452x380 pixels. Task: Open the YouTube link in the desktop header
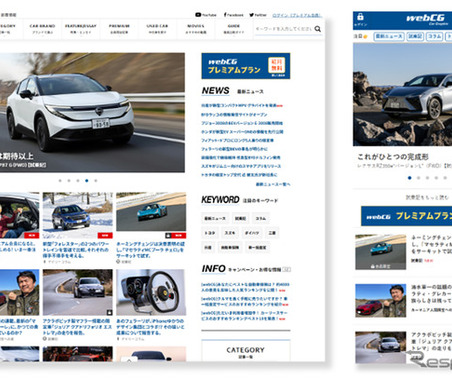click(206, 15)
